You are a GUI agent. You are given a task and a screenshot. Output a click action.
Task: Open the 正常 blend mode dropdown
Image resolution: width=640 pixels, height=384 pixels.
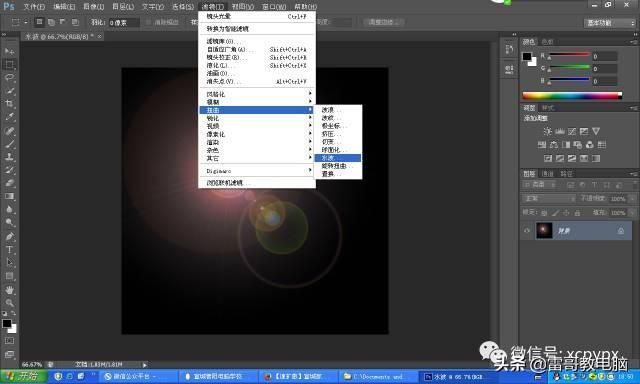[549, 198]
